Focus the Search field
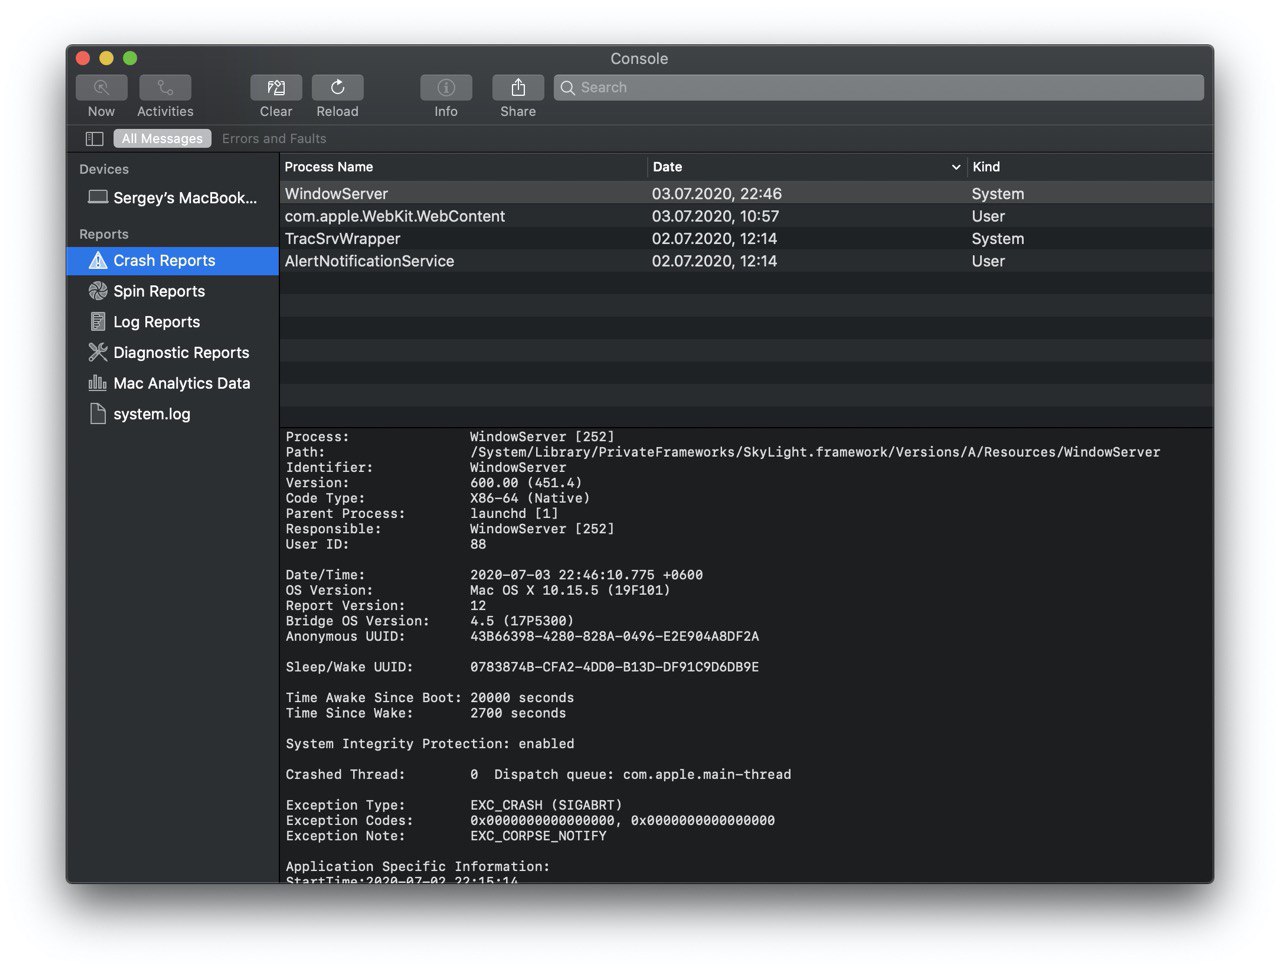This screenshot has width=1280, height=971. click(x=879, y=88)
